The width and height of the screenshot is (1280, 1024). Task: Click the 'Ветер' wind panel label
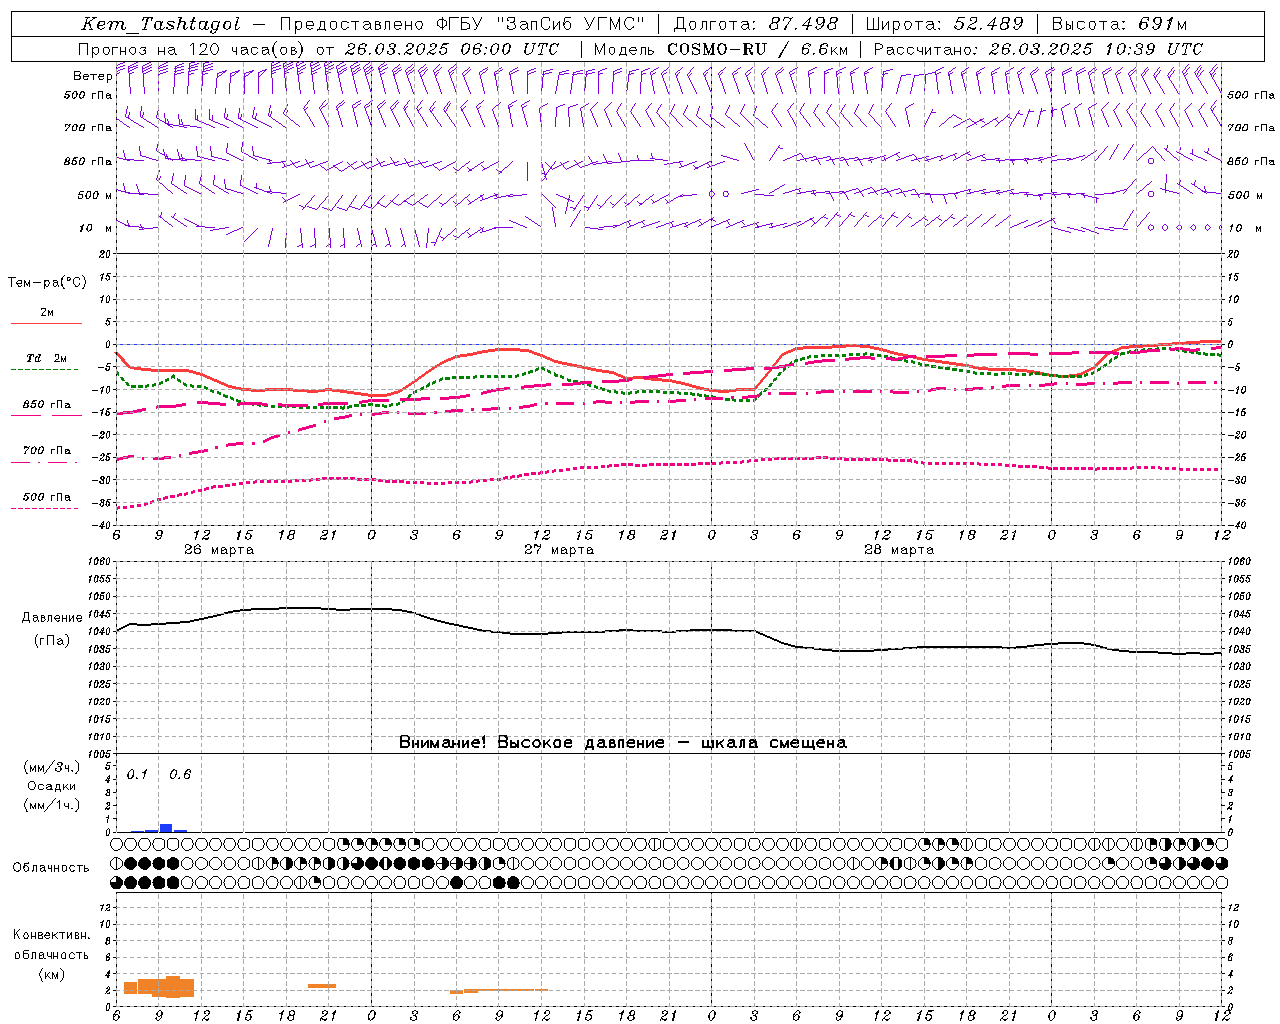tap(92, 76)
